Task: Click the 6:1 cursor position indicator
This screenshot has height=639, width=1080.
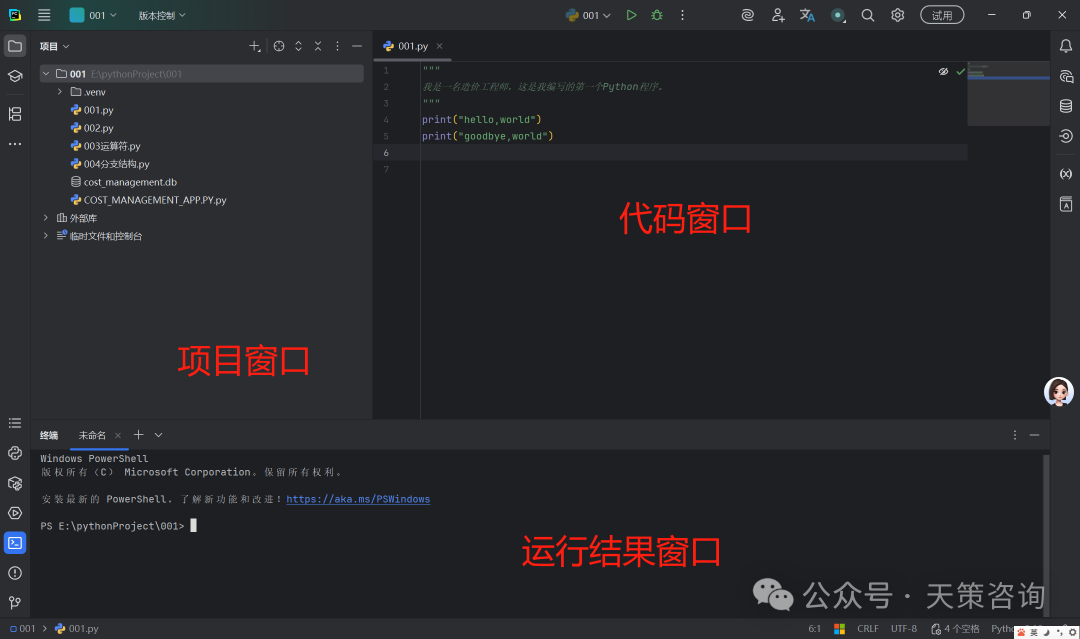Action: point(814,629)
